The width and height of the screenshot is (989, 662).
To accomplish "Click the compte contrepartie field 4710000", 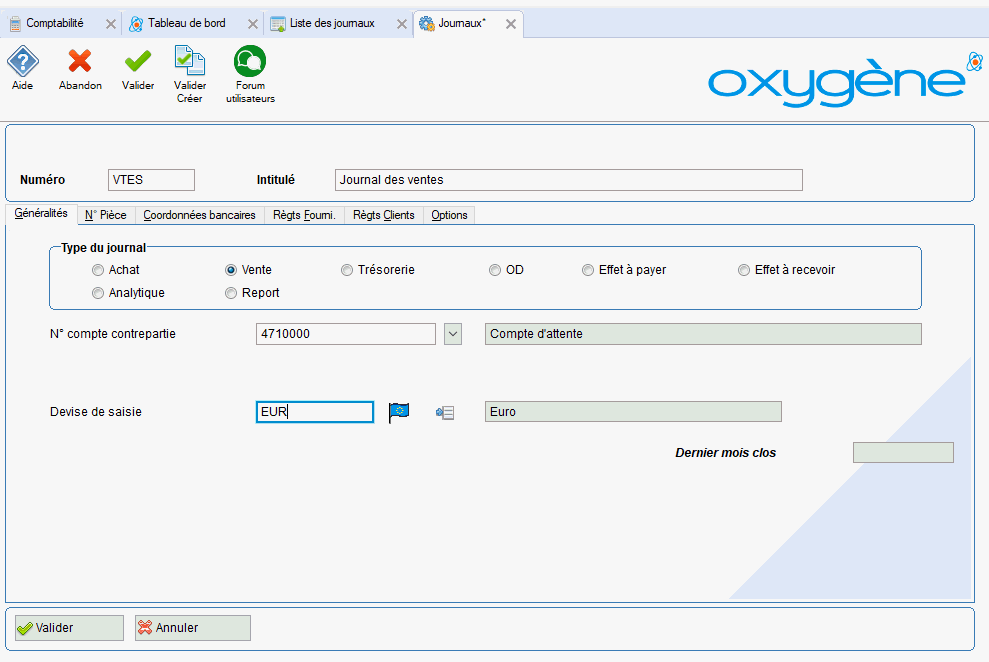I will [x=346, y=334].
